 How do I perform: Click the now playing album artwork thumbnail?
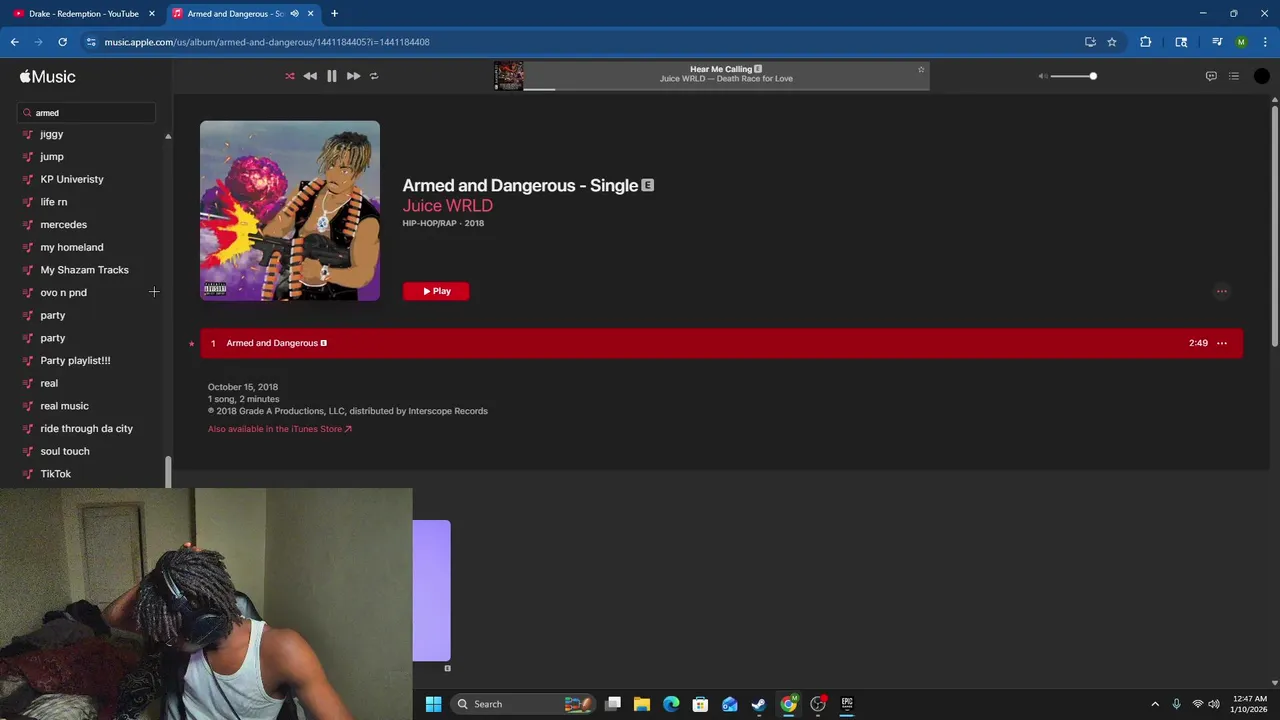(508, 76)
